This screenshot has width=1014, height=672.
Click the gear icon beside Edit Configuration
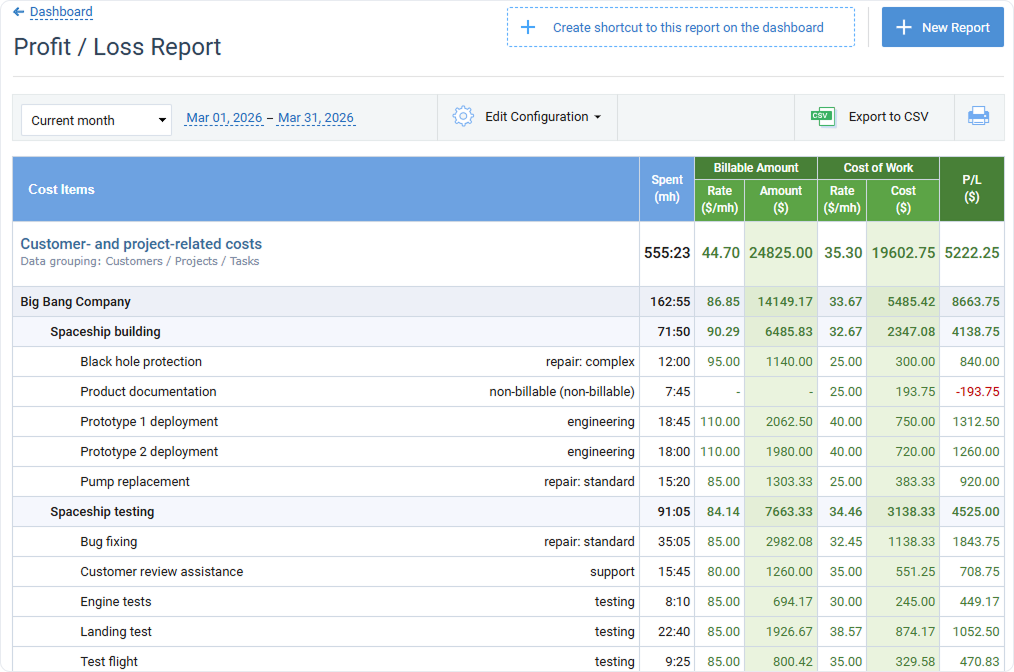463,116
